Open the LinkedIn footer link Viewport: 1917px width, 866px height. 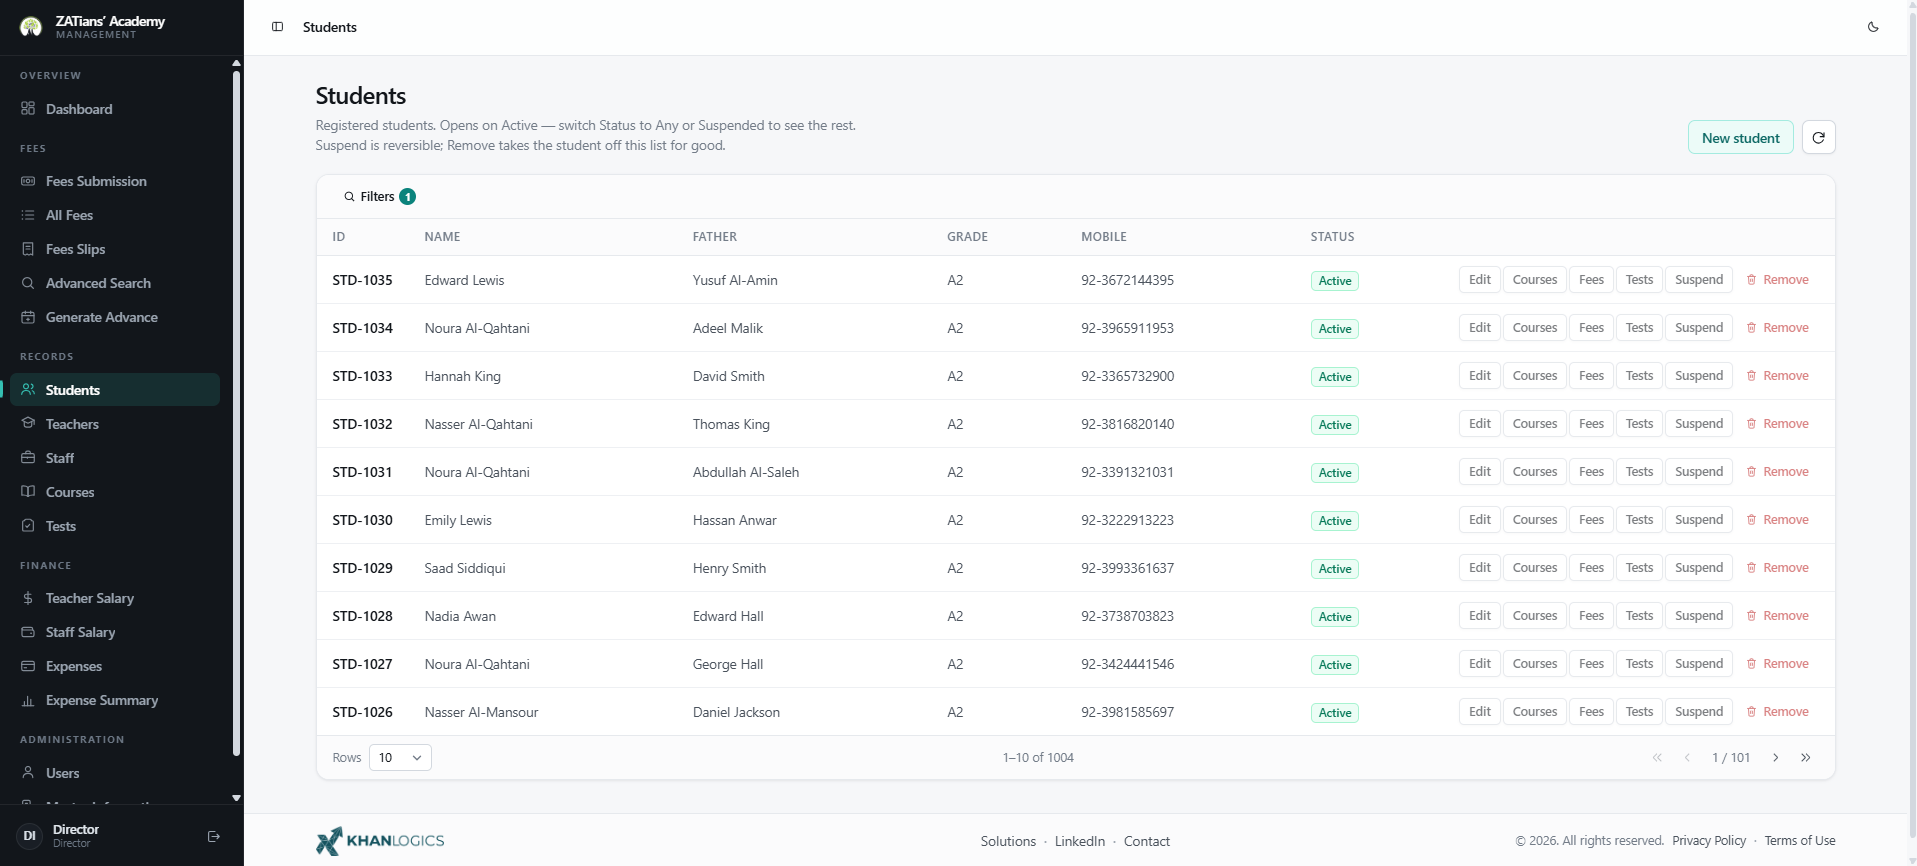click(1080, 841)
